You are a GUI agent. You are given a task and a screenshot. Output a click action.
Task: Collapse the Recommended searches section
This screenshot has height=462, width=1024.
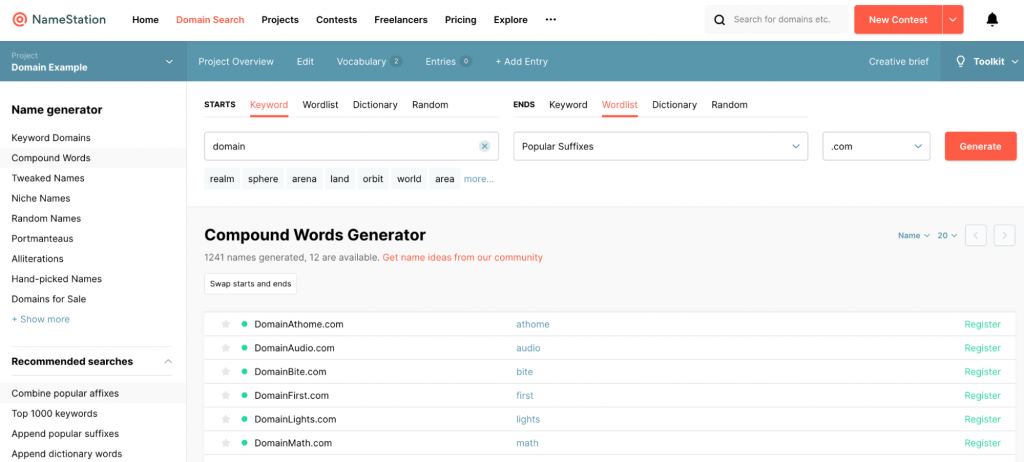[x=168, y=361]
